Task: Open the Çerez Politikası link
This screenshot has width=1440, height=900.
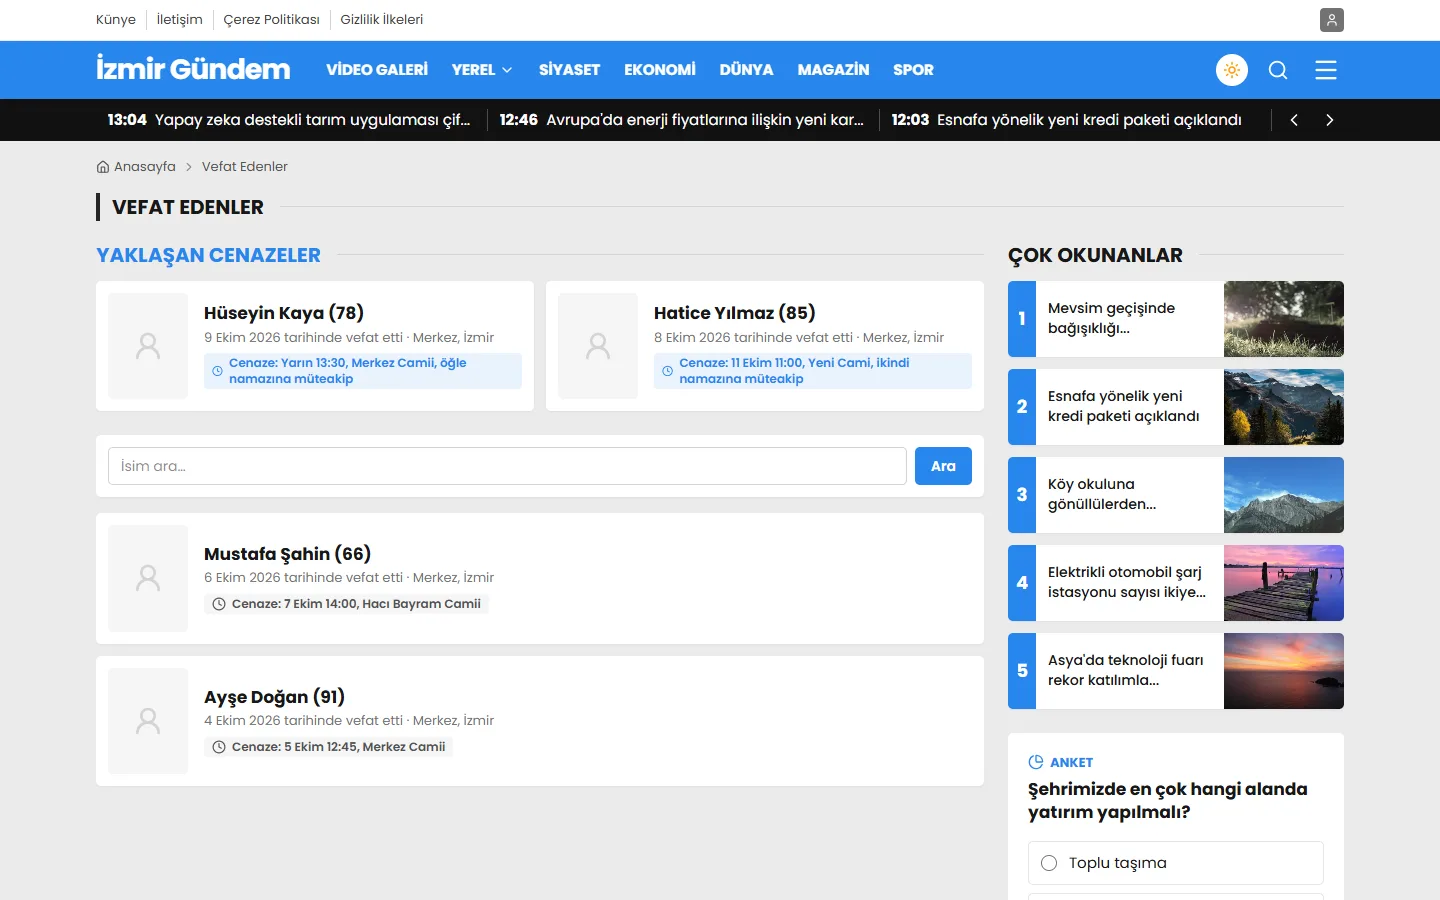Action: (x=272, y=20)
